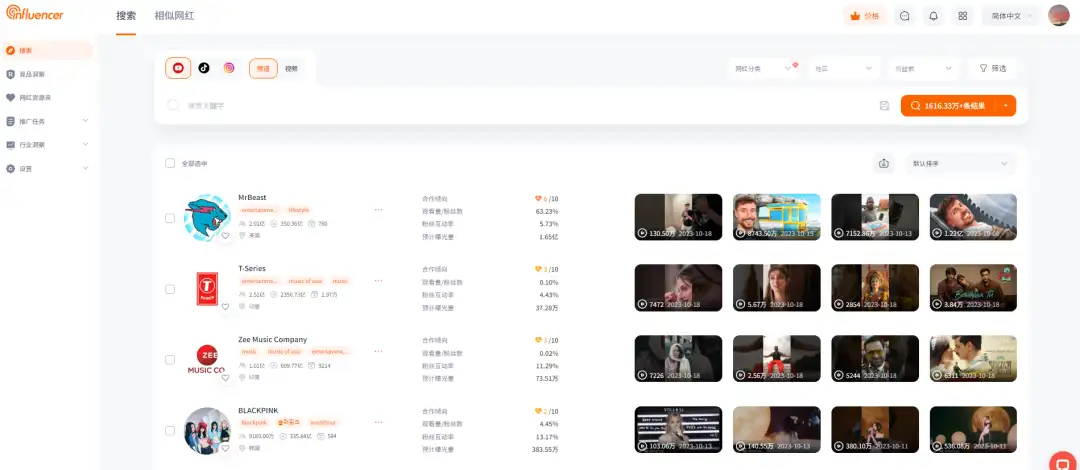1080x470 pixels.
Task: Play T-Series video with 5.67万 views
Action: click(776, 288)
